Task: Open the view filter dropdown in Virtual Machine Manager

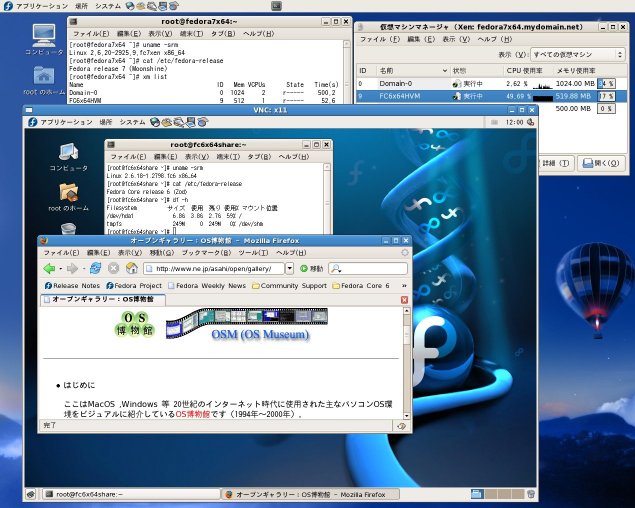Action: pyautogui.click(x=578, y=54)
